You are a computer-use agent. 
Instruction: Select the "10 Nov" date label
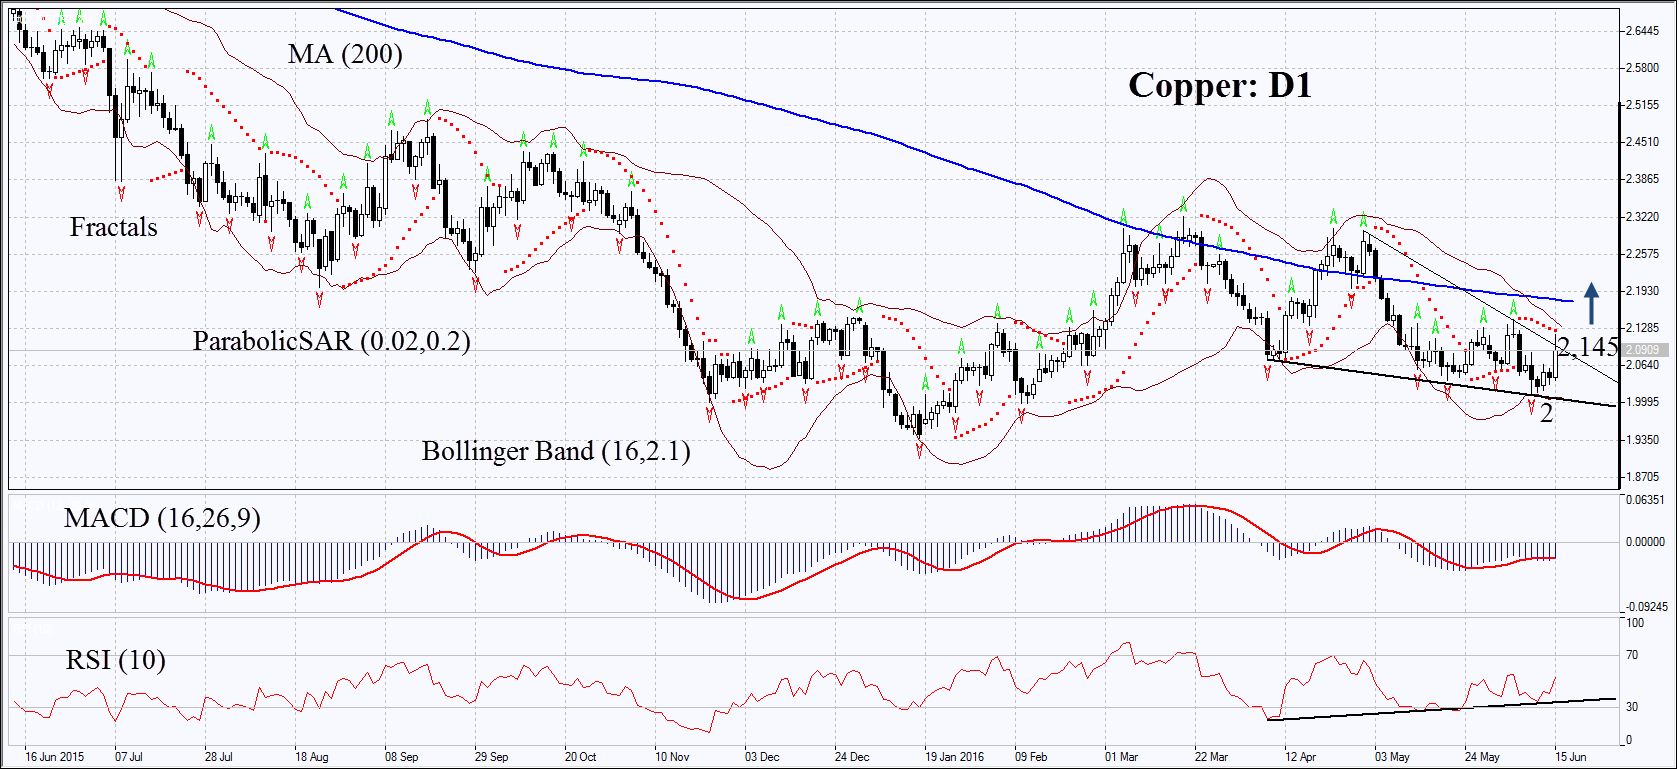tap(672, 757)
